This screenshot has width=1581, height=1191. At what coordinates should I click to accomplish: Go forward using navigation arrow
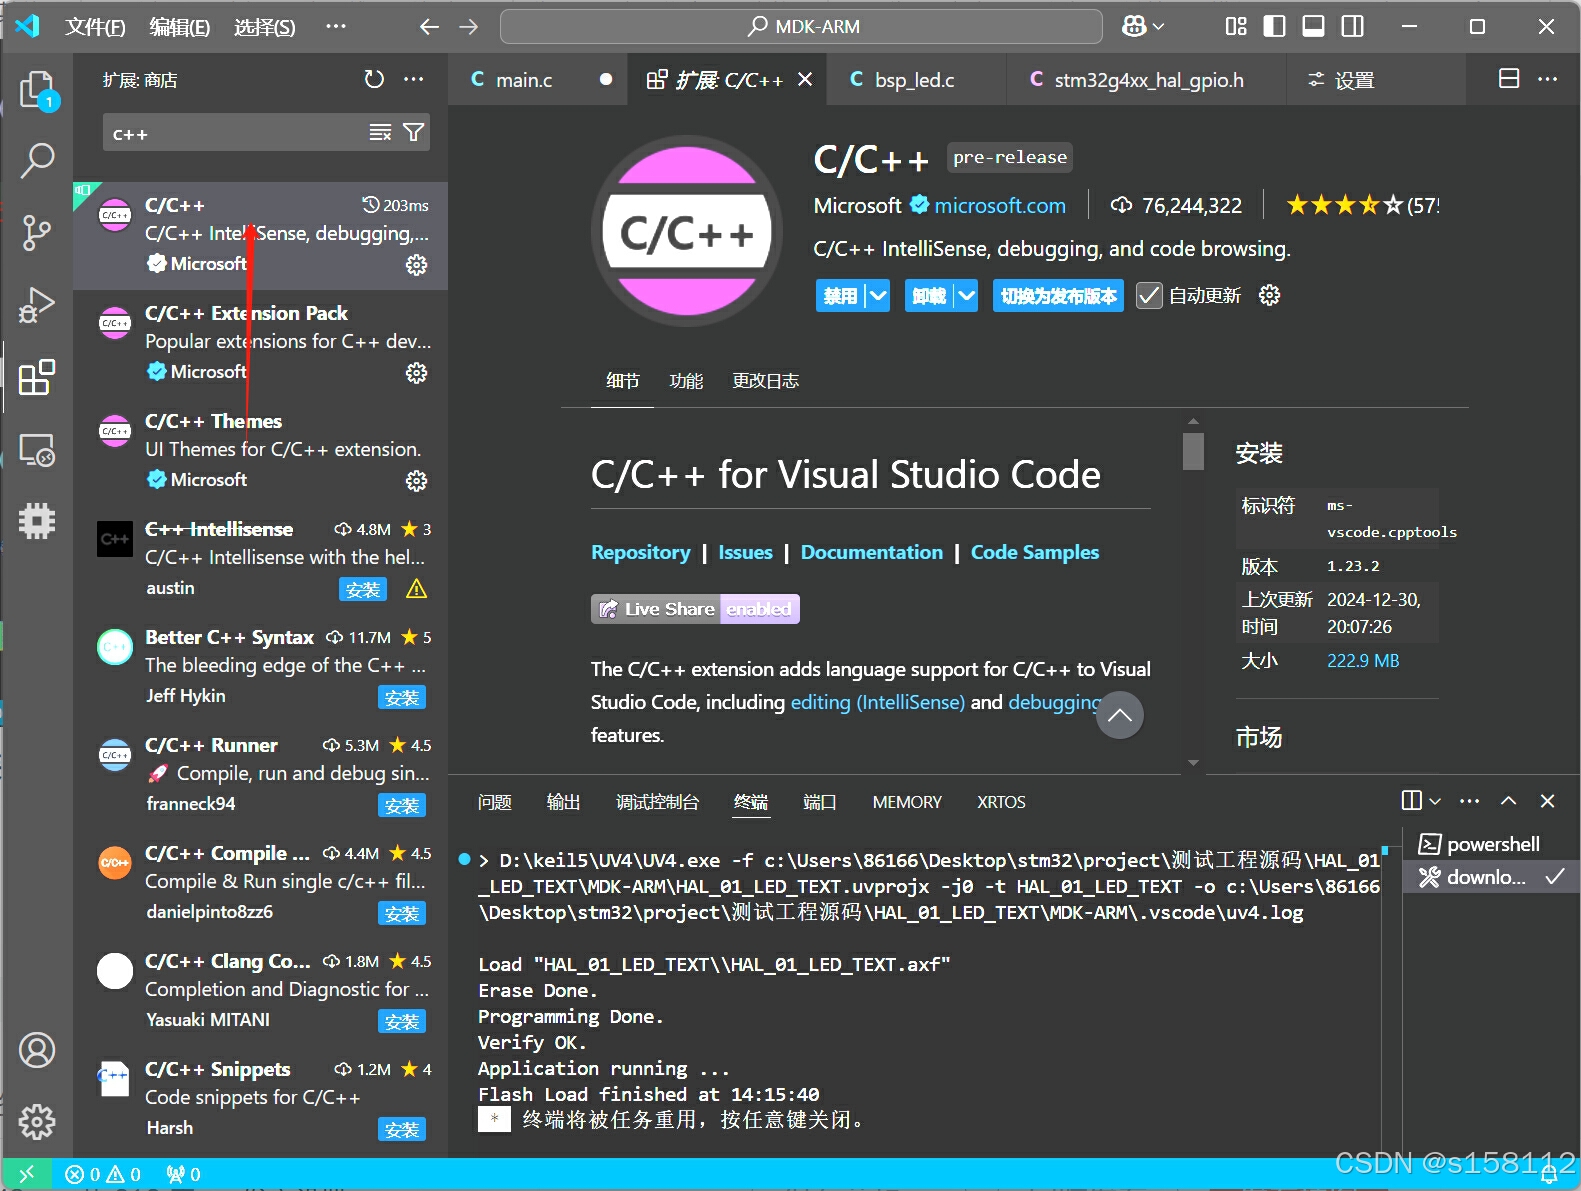(468, 27)
